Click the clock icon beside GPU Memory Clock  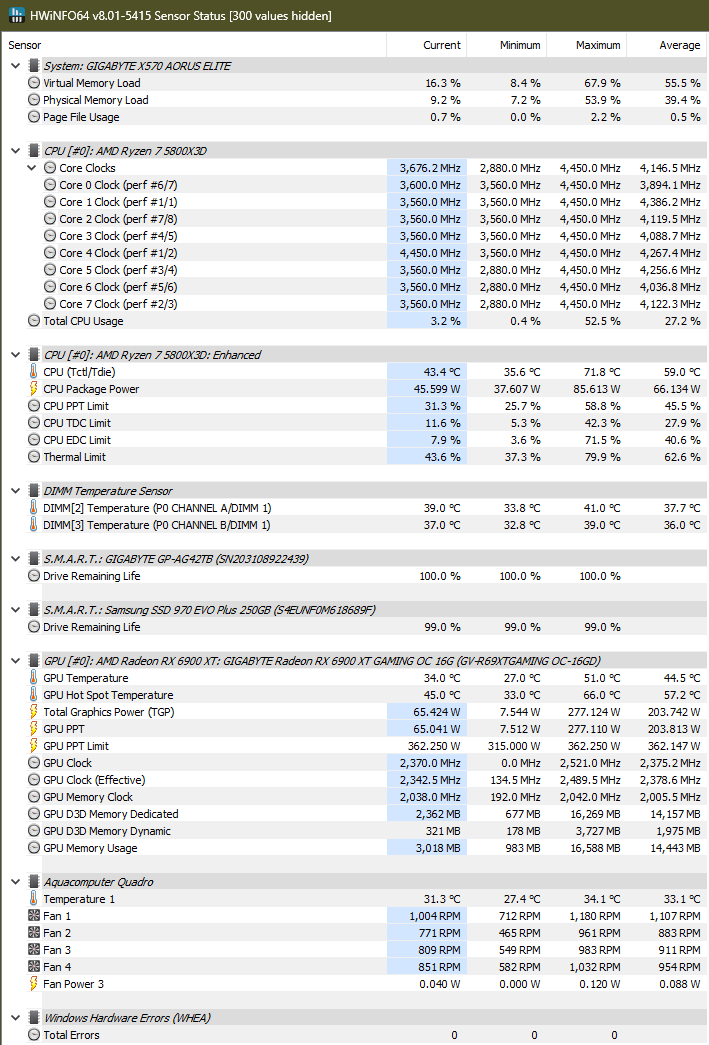click(34, 797)
